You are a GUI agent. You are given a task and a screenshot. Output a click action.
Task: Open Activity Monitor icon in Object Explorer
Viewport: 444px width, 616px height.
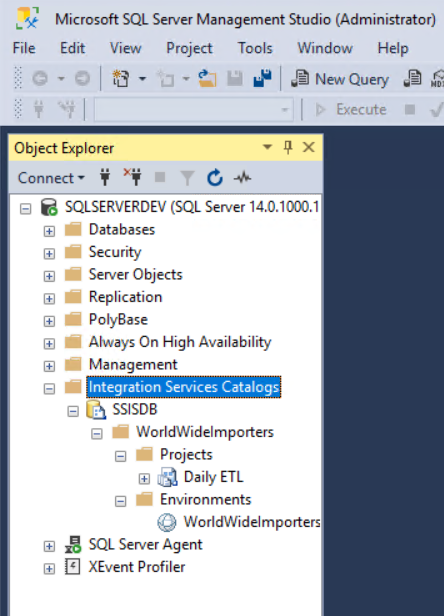pyautogui.click(x=242, y=178)
